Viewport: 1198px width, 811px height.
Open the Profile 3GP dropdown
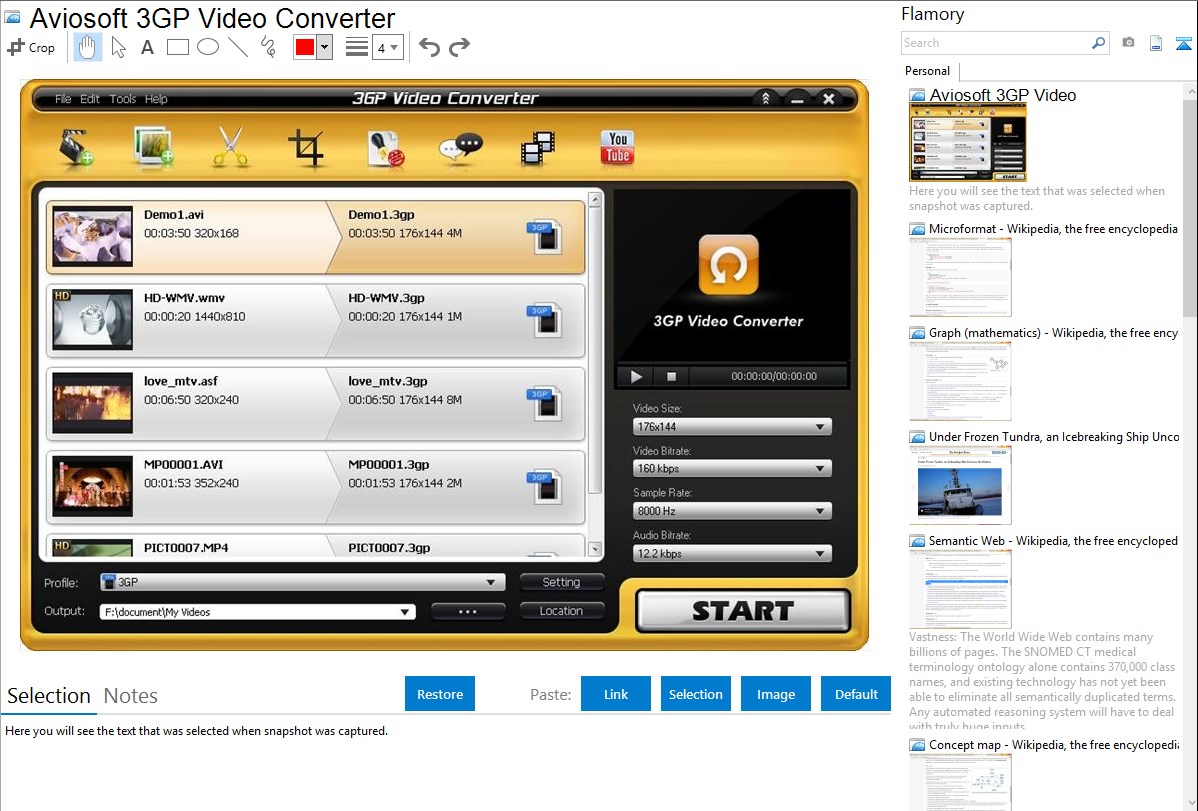coord(303,582)
